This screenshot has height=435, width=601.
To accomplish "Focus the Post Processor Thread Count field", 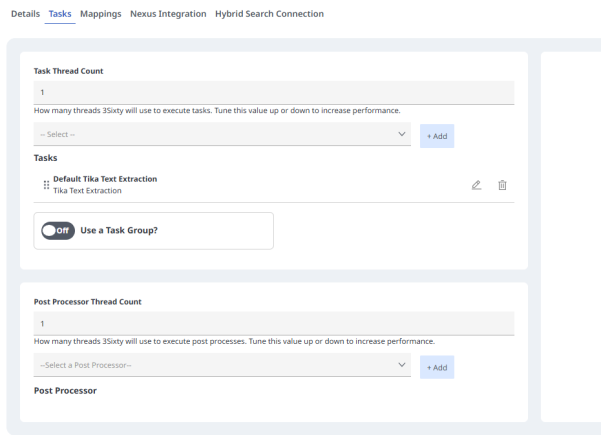I will 274,324.
